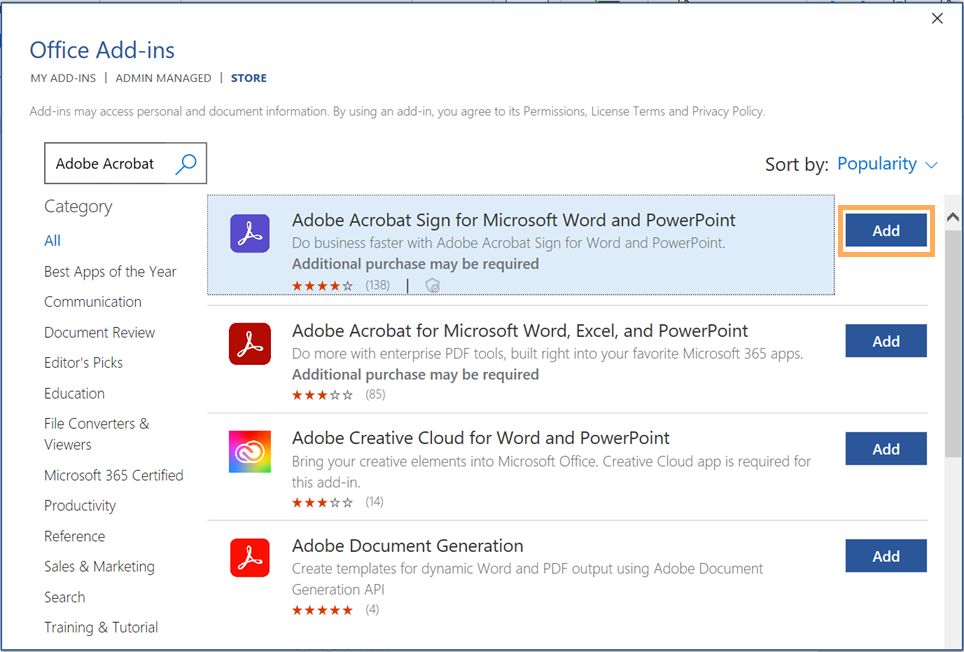Open Training & Tutorial category
Image resolution: width=964 pixels, height=652 pixels.
(101, 627)
